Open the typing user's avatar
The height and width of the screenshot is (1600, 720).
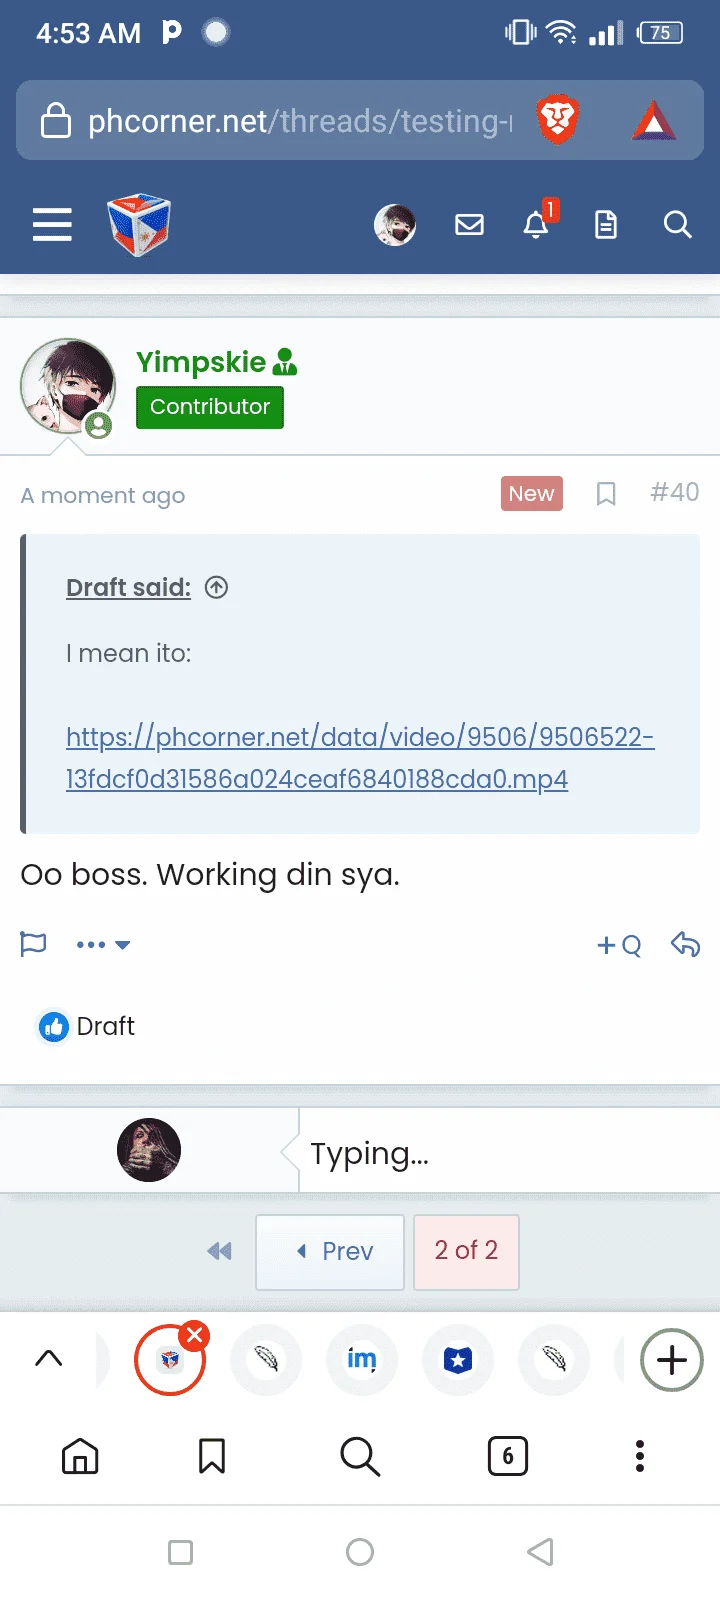(149, 1150)
